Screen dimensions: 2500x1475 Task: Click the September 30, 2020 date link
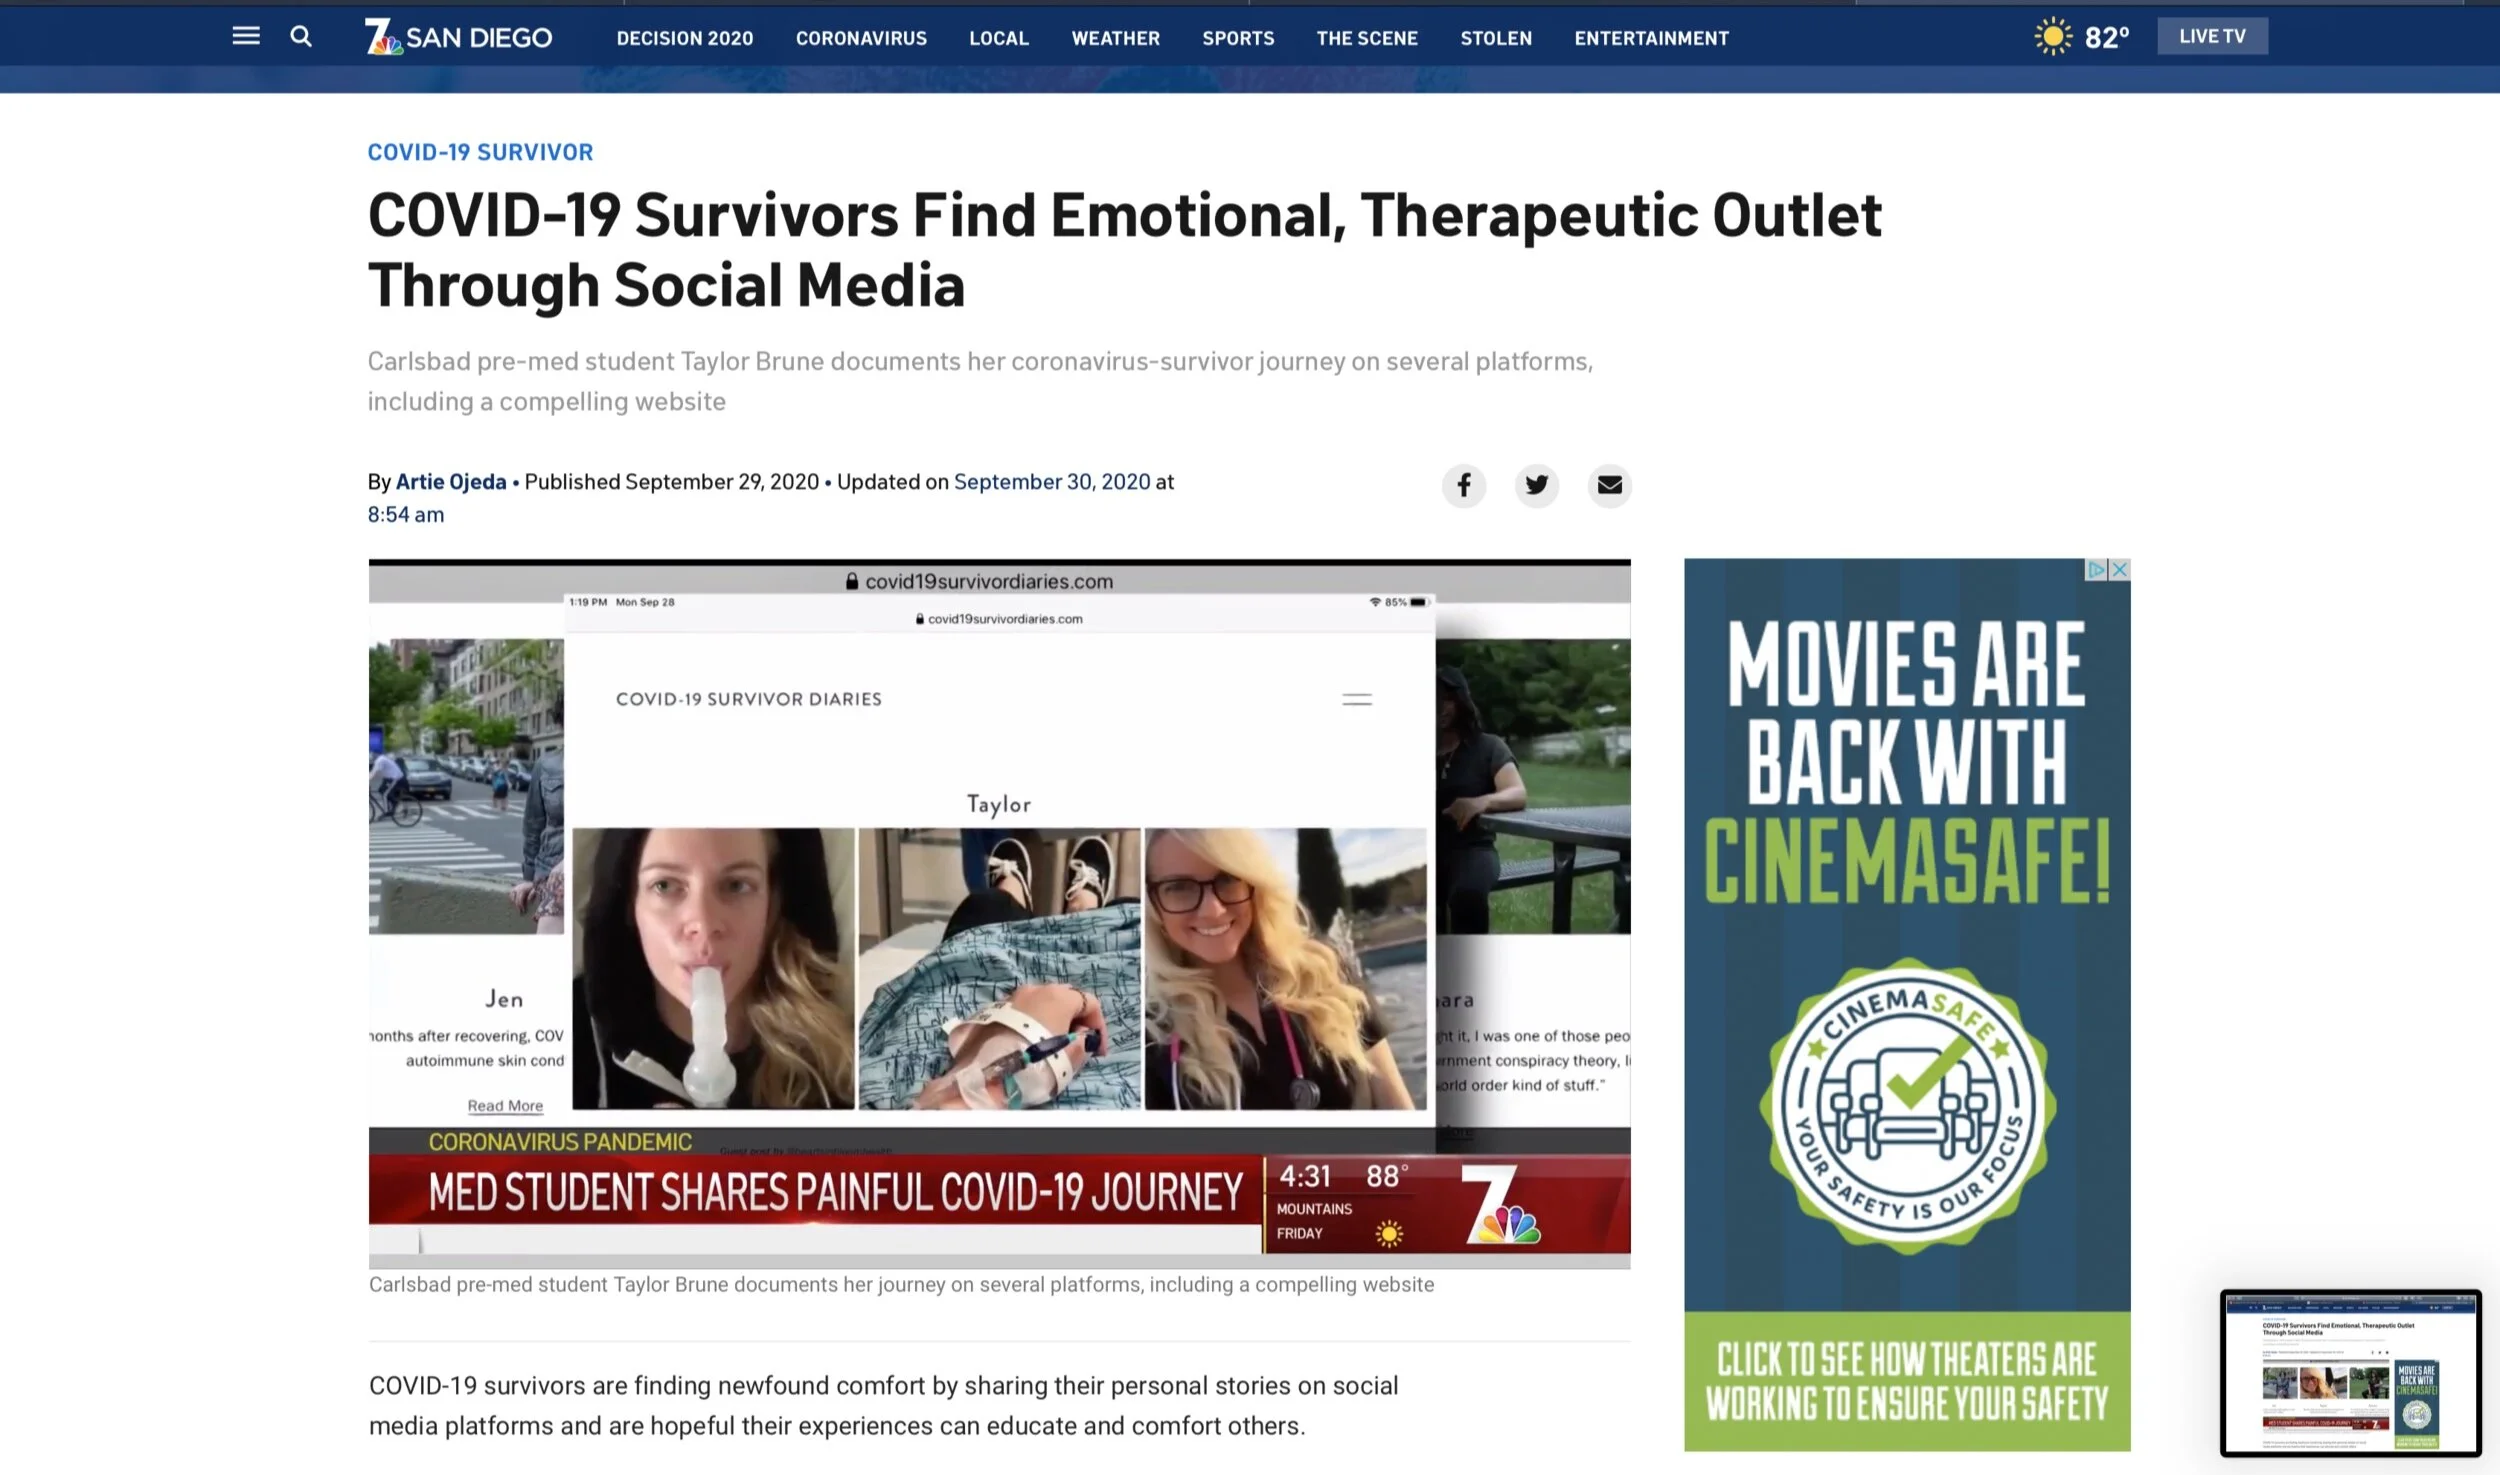click(x=1051, y=482)
